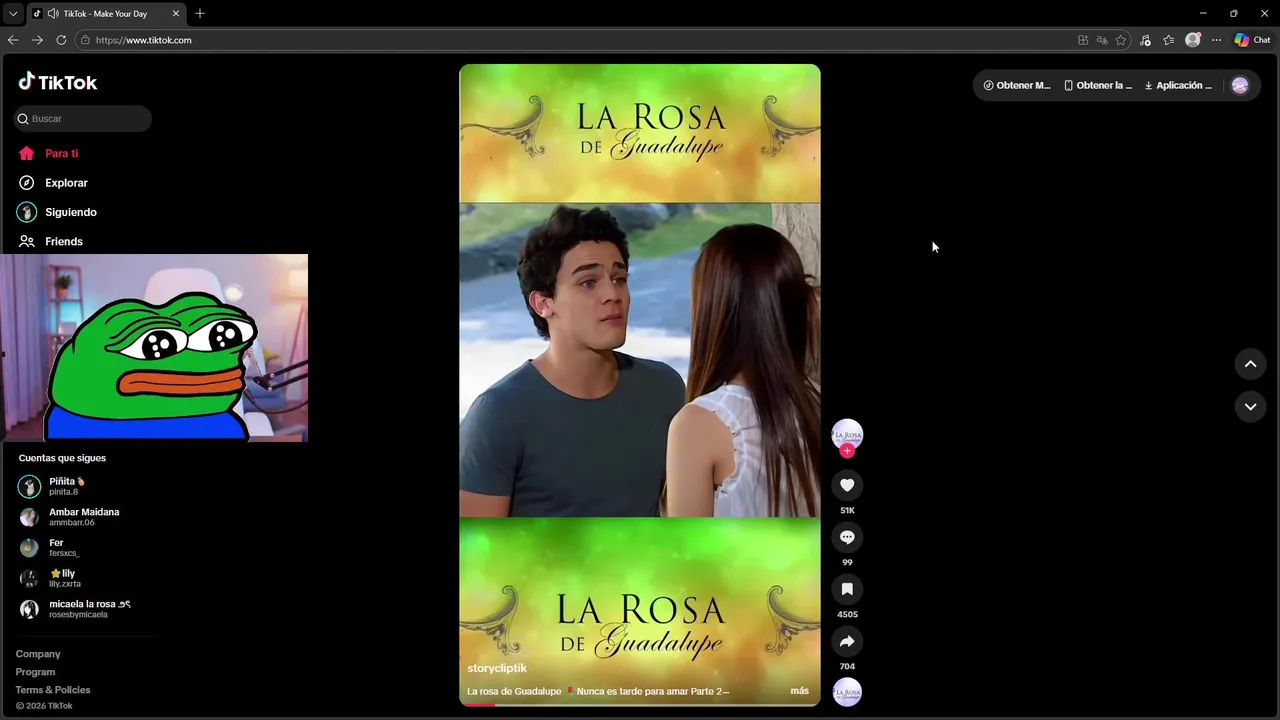View site information lock icon

pos(85,40)
